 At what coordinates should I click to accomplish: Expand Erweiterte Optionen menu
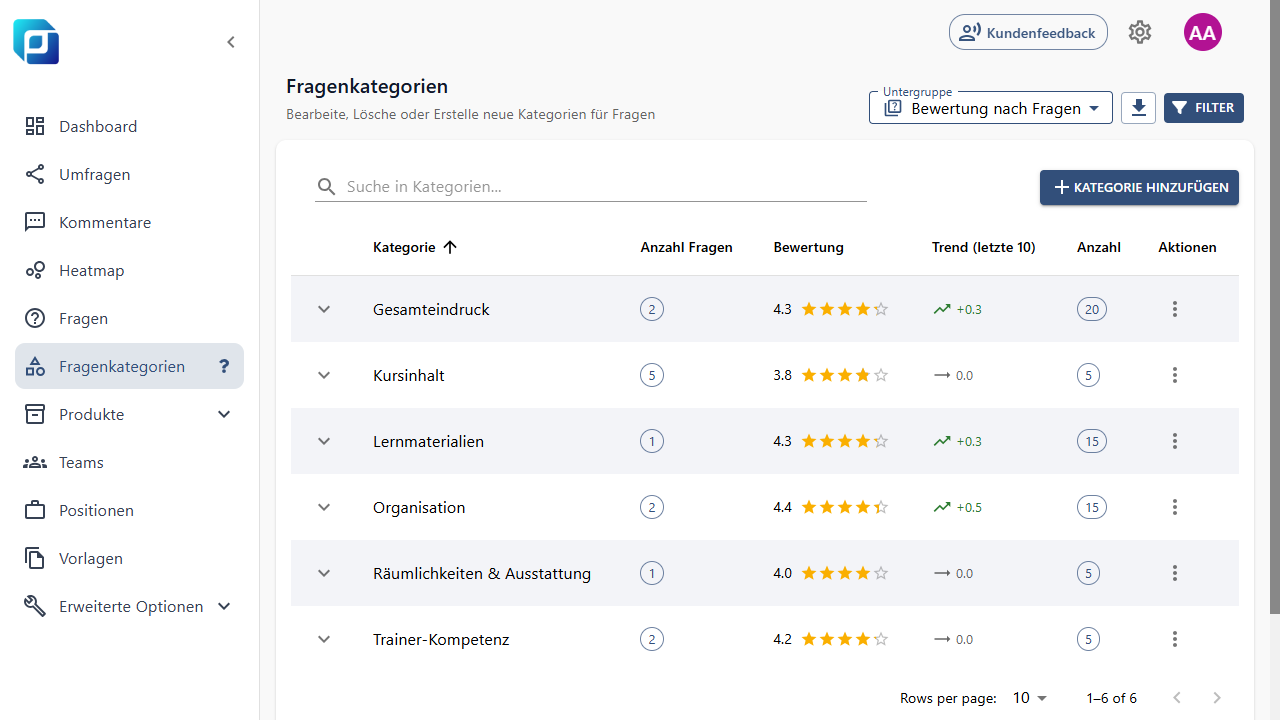(x=224, y=606)
